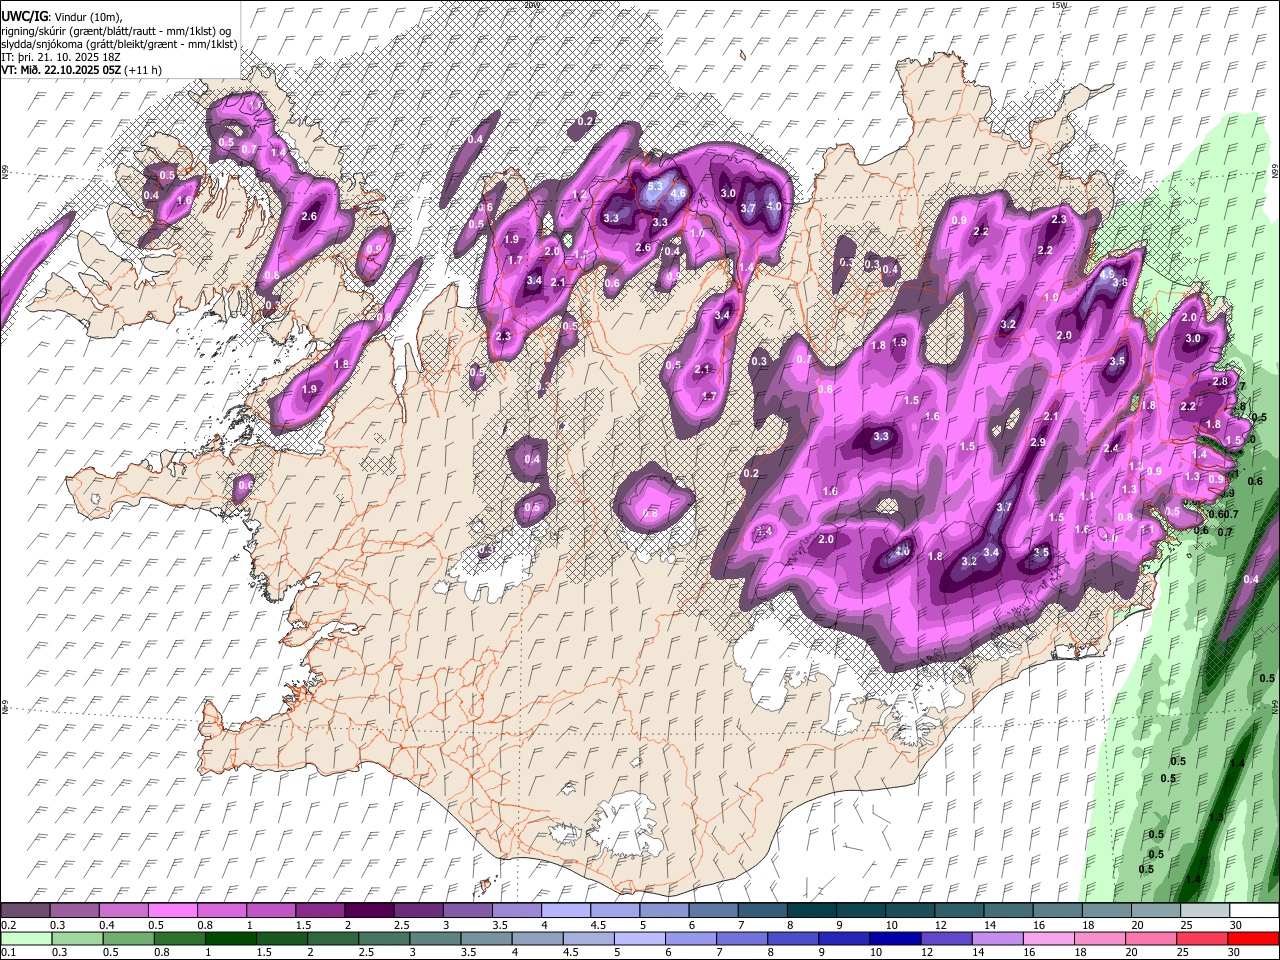
Task: Click the slydda/snjókoma description line
Action: pos(119,44)
